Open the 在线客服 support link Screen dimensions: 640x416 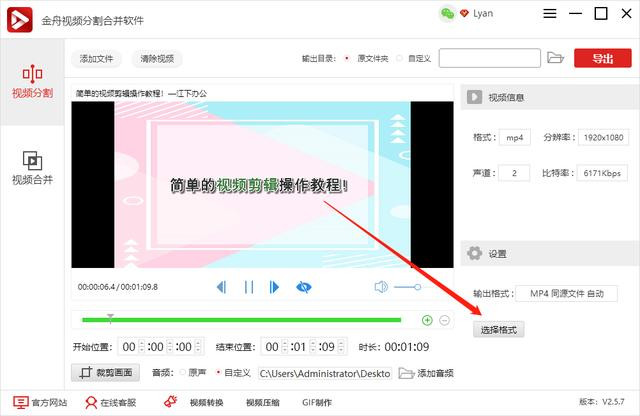110,403
